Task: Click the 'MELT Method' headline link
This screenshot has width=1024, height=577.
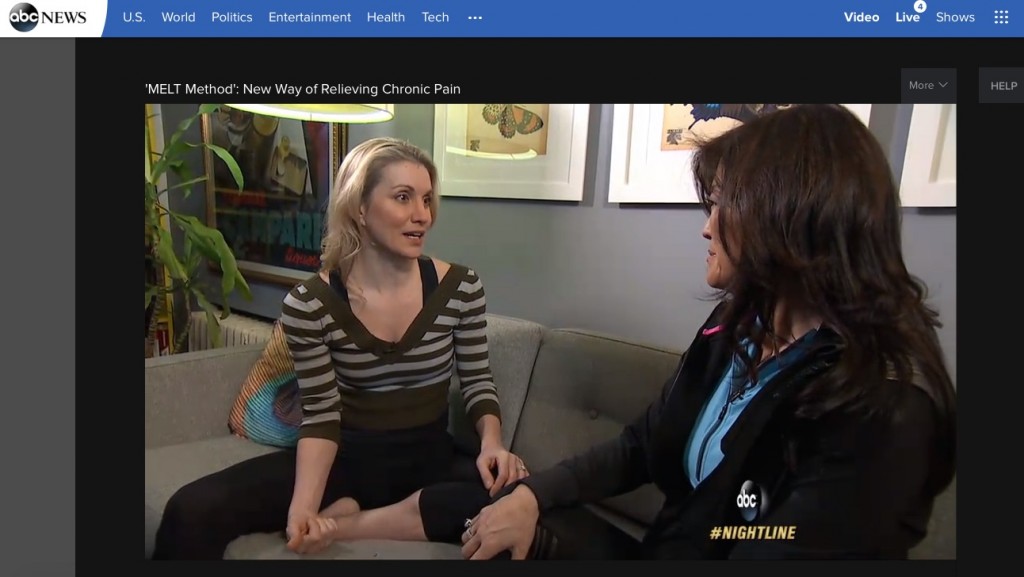Action: pos(301,89)
